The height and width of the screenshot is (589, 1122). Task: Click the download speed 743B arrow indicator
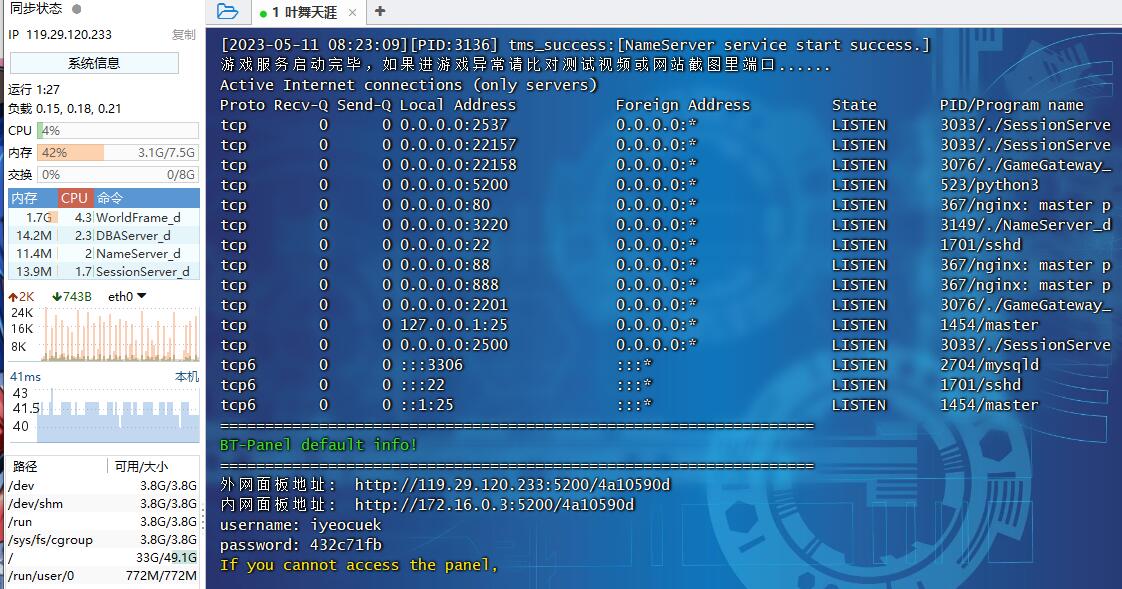[x=72, y=296]
